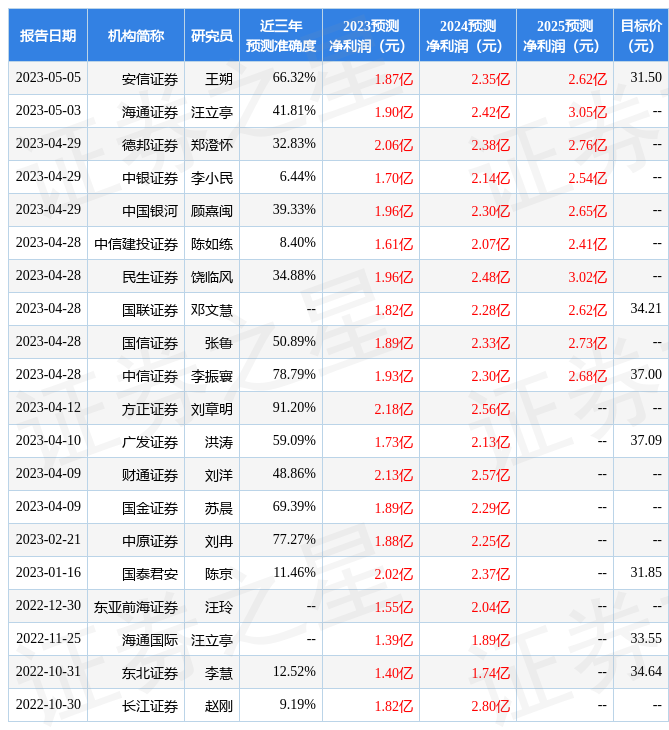Select researcher cell 顾熹闽
Screen dimensions: 669x730
(212, 211)
